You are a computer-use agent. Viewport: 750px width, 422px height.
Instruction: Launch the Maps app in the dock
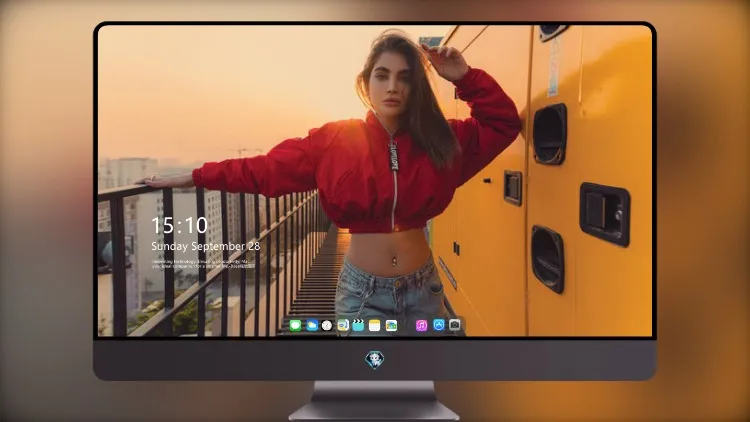point(343,325)
